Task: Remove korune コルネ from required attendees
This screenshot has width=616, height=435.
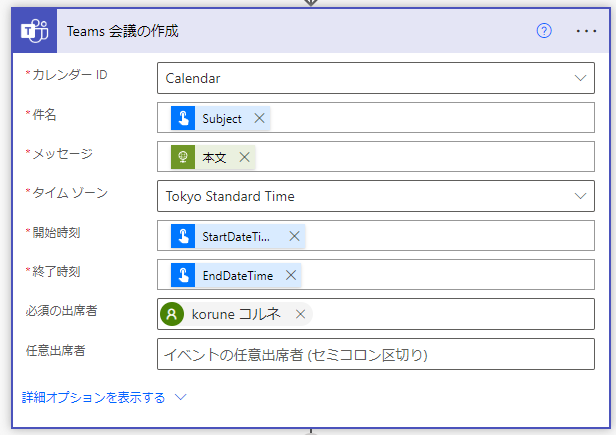Action: [x=301, y=314]
